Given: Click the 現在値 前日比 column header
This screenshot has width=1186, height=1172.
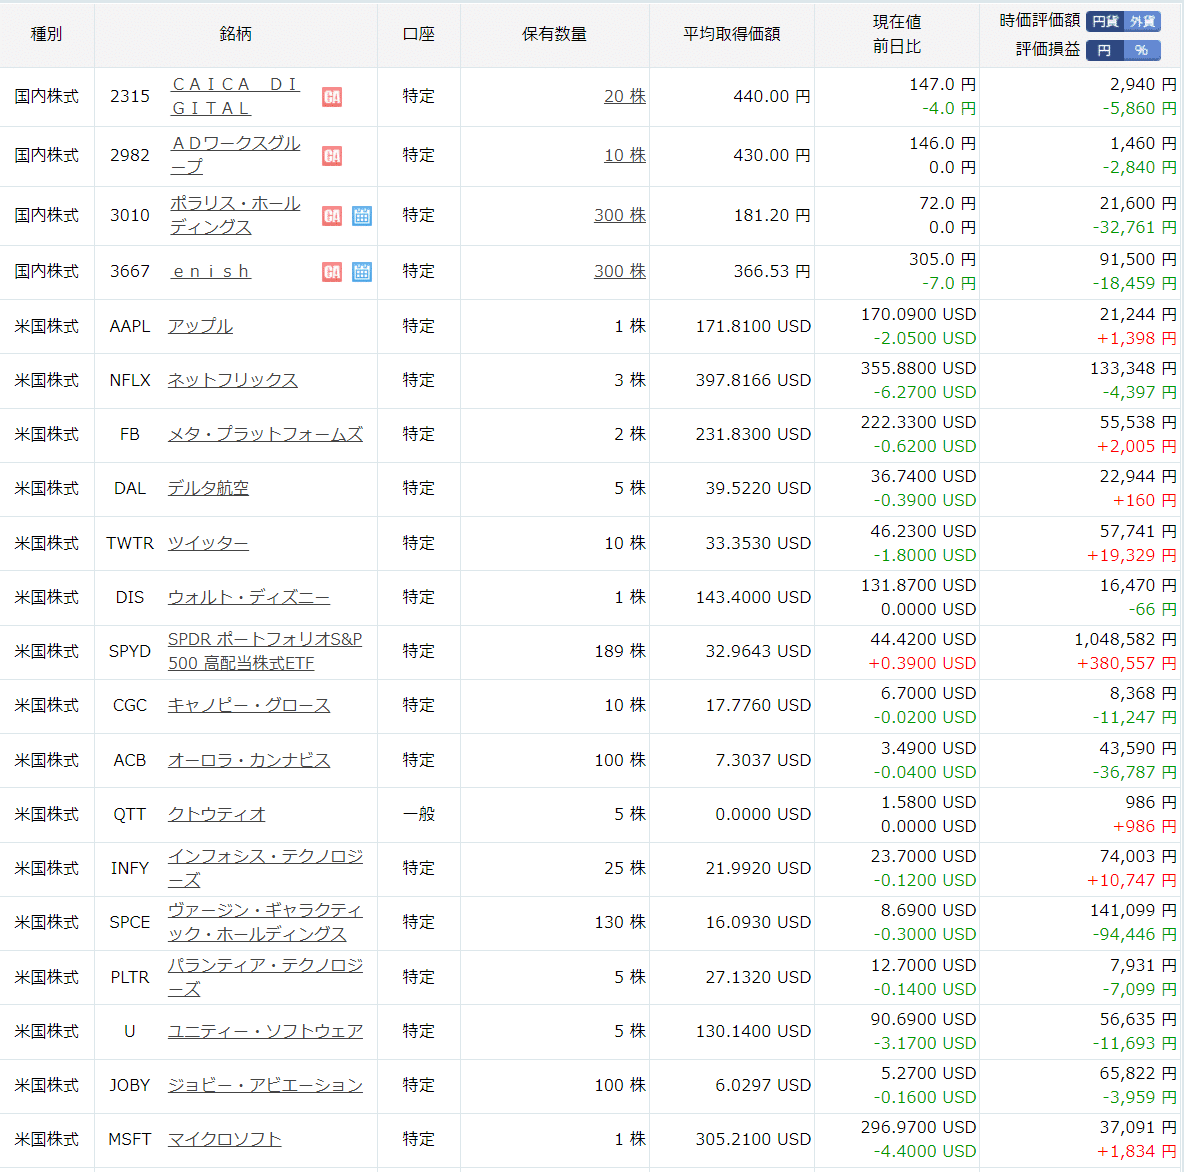Looking at the screenshot, I should (896, 34).
